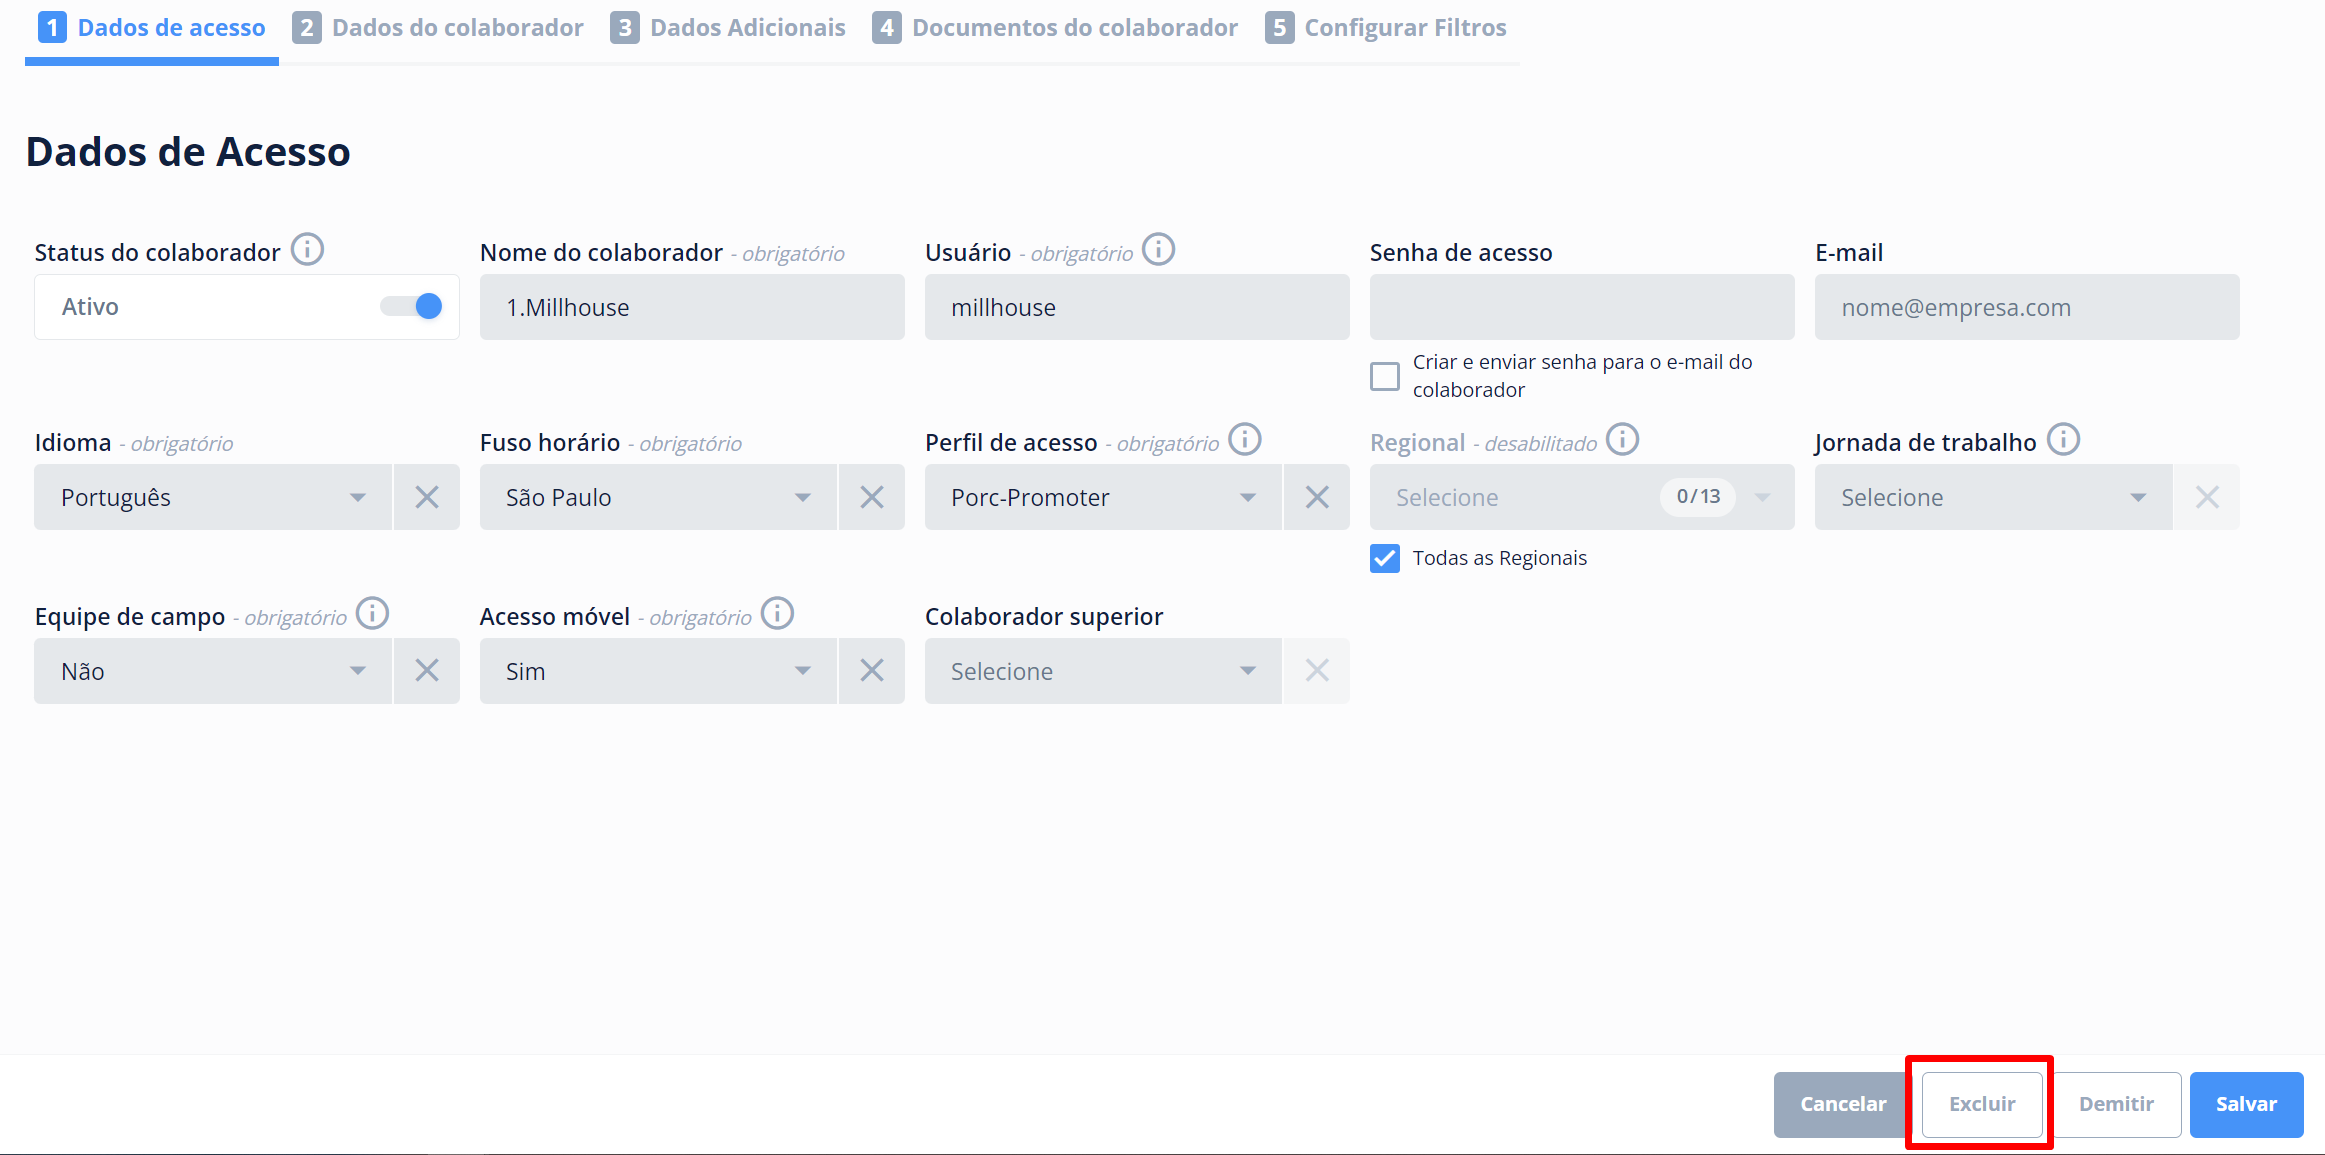2325x1155 pixels.
Task: Uncheck Todas as Regionais checkbox
Action: coord(1385,558)
